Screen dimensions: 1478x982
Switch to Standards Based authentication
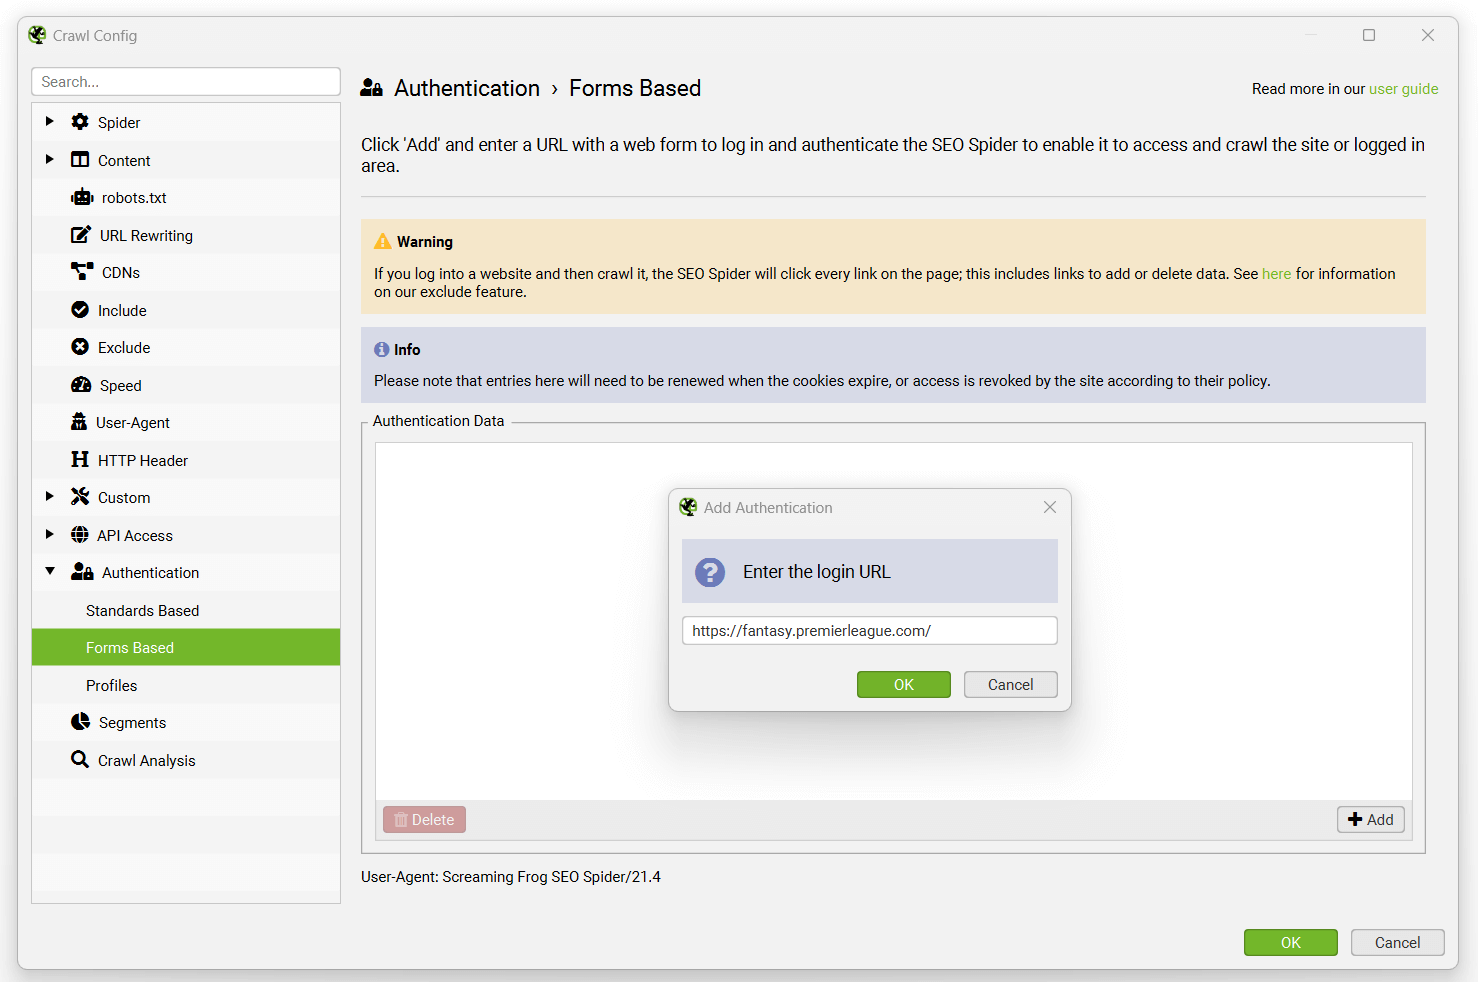coord(142,609)
